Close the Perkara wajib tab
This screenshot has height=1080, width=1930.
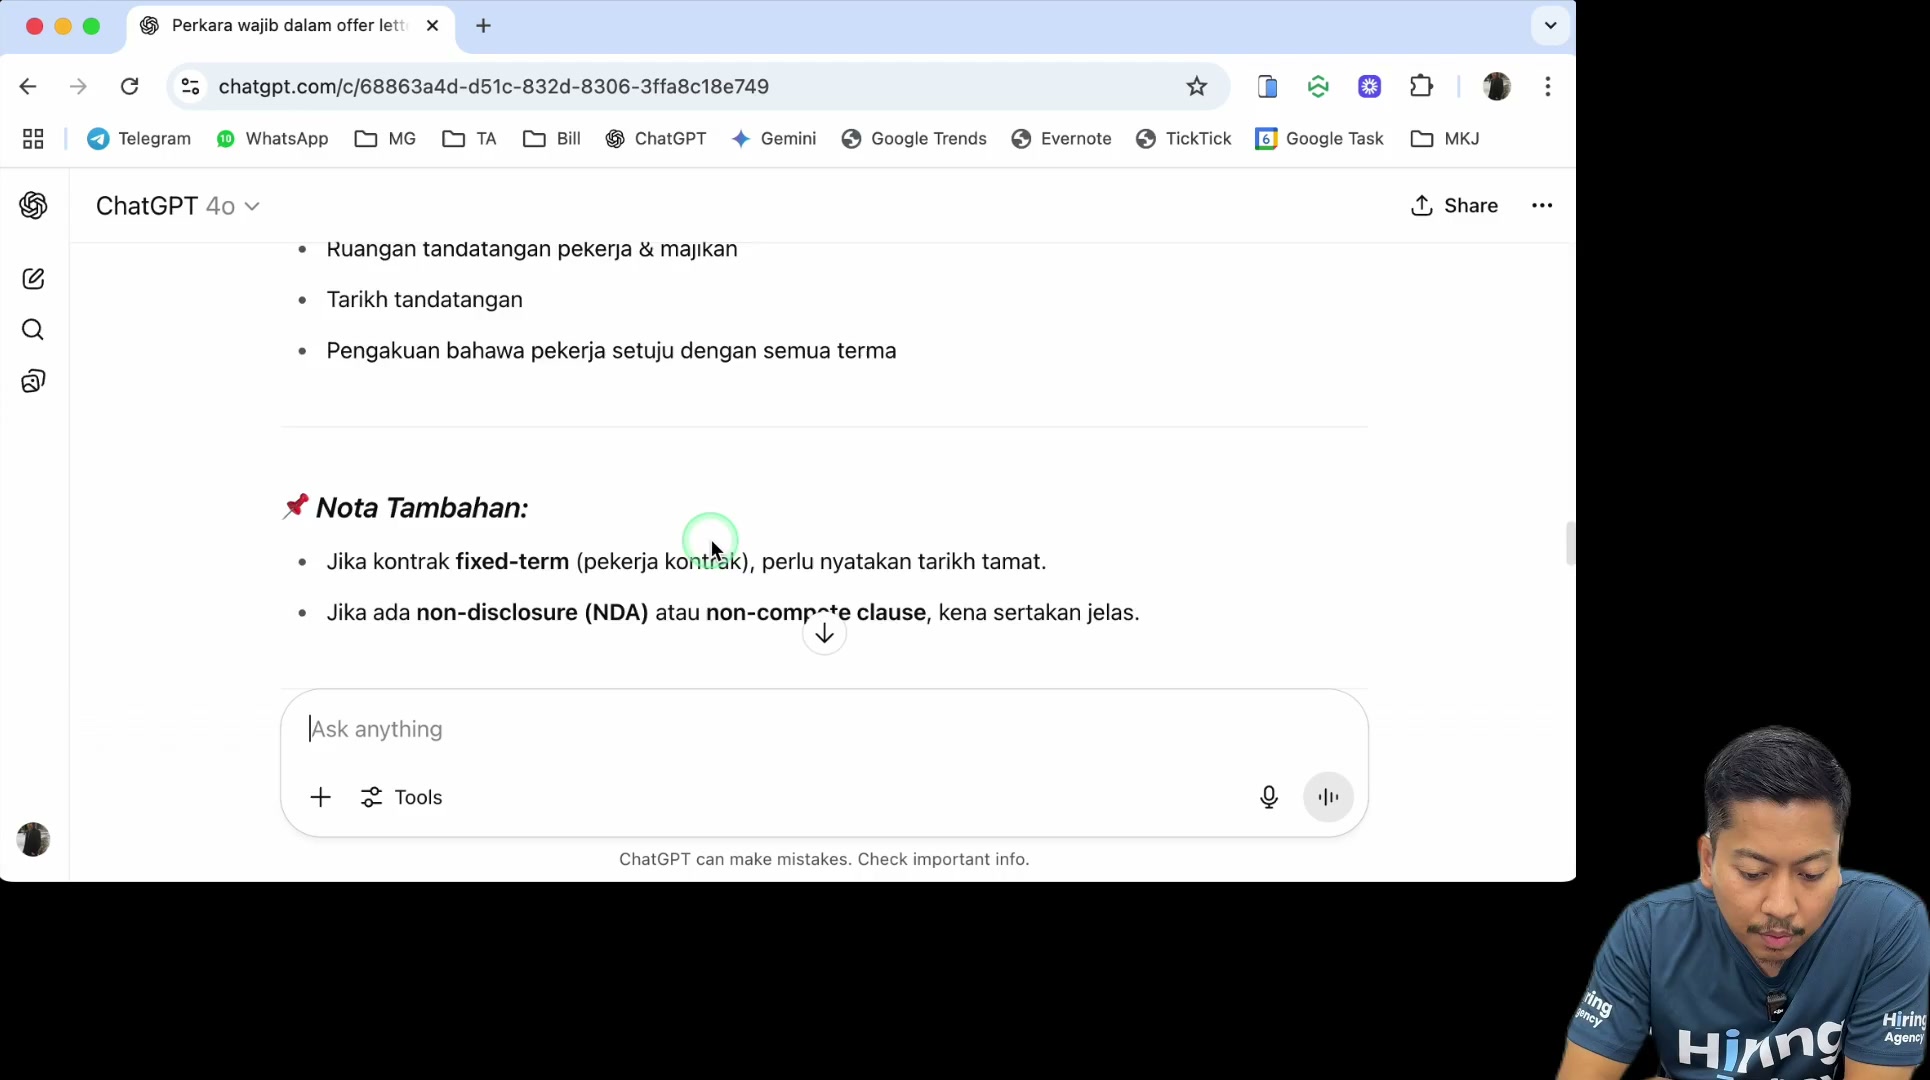pos(433,26)
